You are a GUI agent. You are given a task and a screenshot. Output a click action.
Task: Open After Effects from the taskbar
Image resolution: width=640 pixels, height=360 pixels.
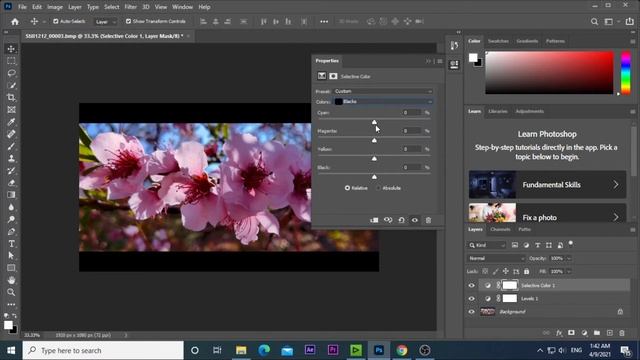click(310, 350)
